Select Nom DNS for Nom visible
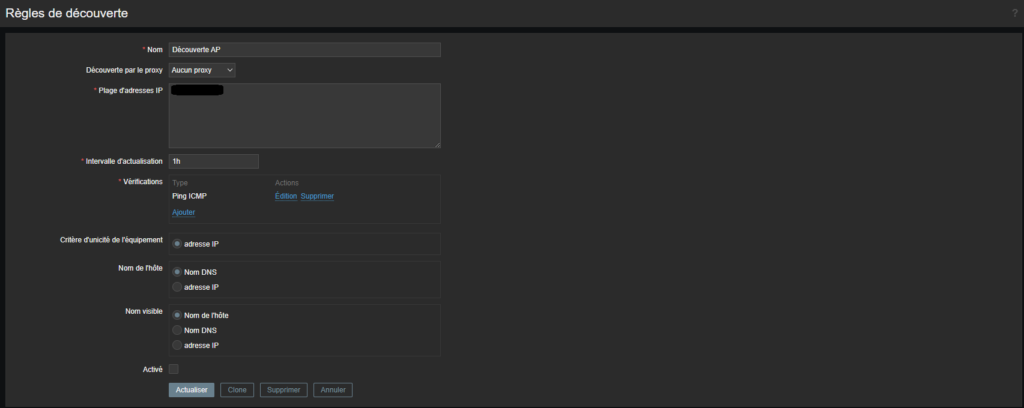The height and width of the screenshot is (408, 1024). [x=178, y=330]
